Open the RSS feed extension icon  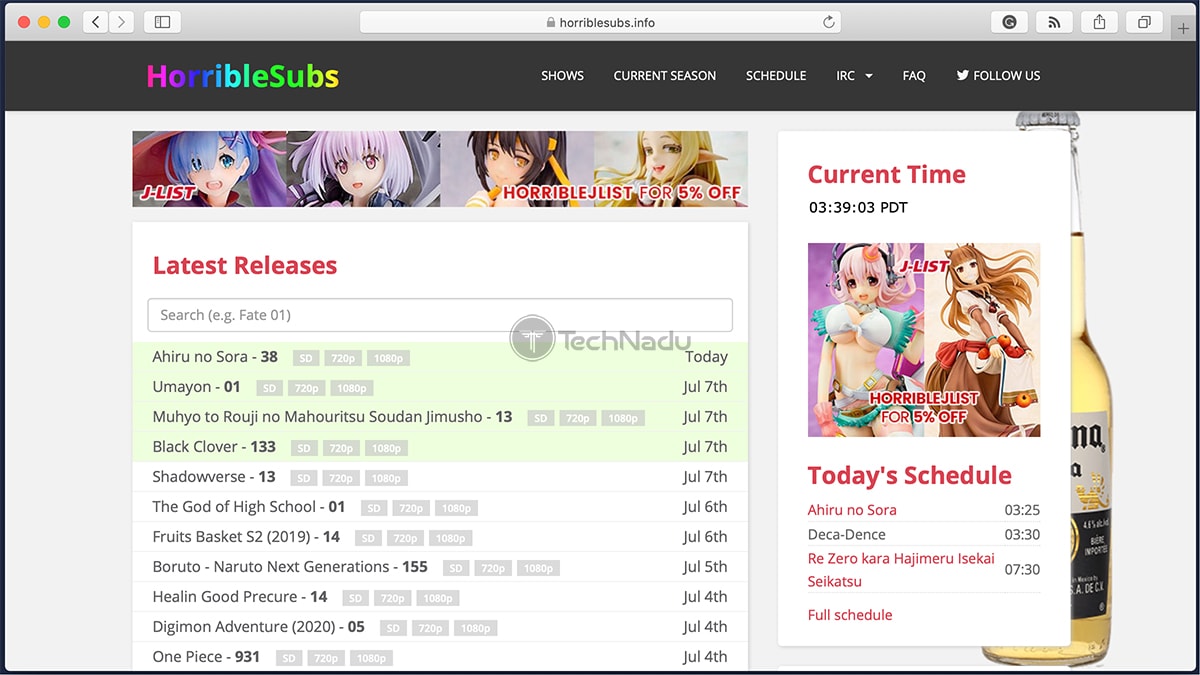(x=1054, y=22)
